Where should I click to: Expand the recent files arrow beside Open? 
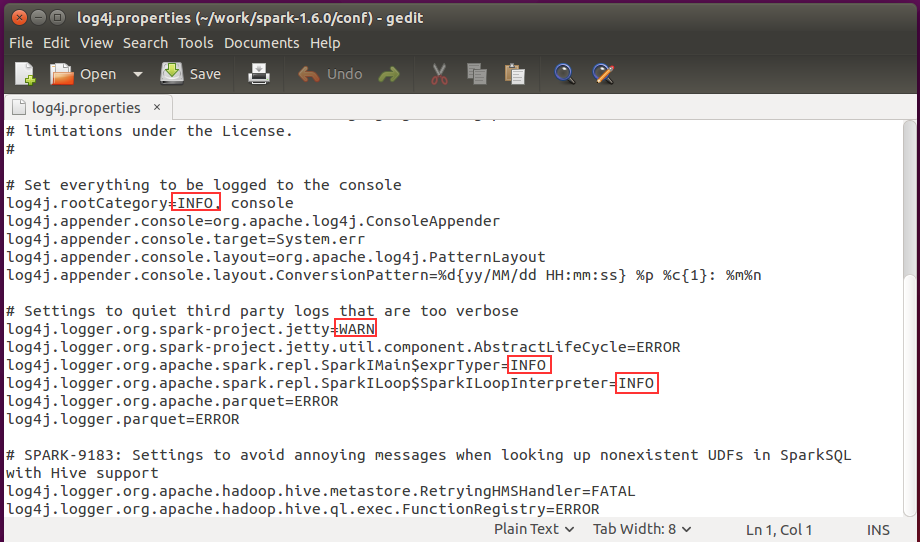point(138,74)
